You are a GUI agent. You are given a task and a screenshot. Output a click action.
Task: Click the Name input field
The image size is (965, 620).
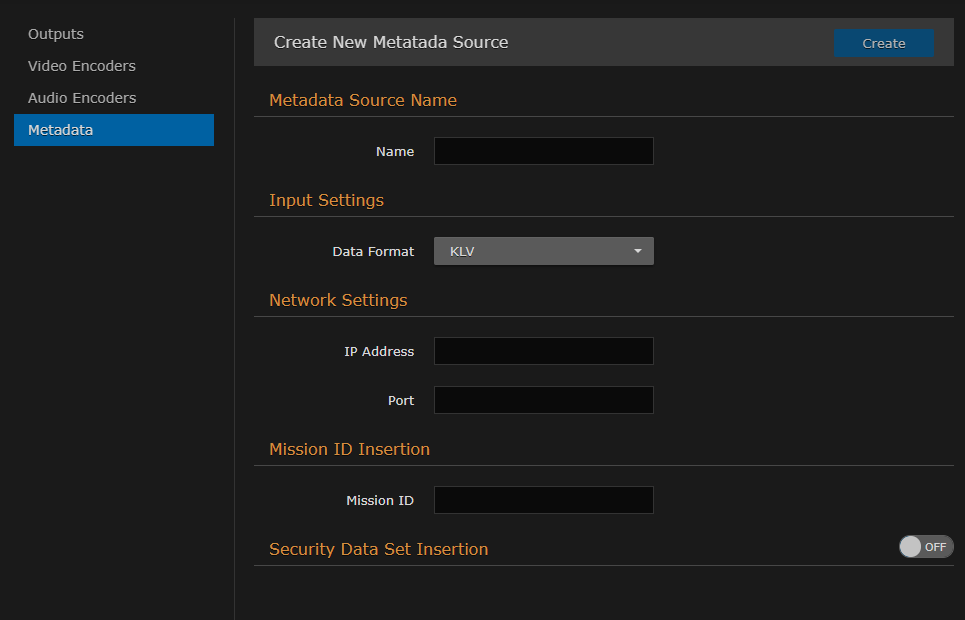pyautogui.click(x=543, y=150)
